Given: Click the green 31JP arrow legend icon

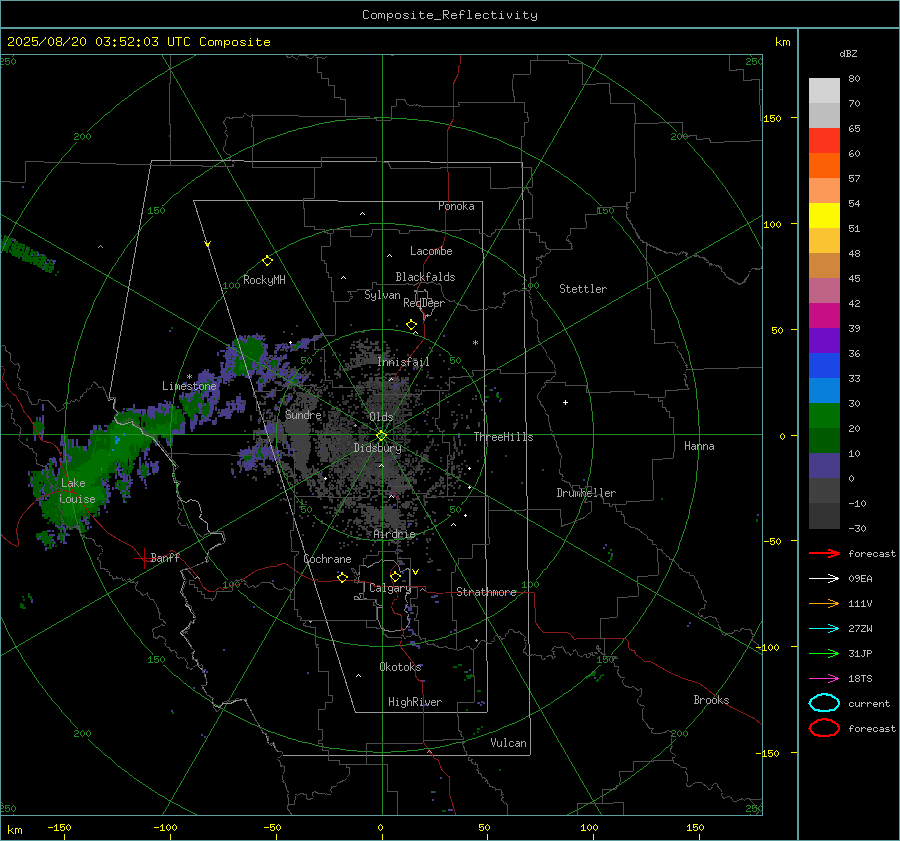Looking at the screenshot, I should [x=824, y=653].
